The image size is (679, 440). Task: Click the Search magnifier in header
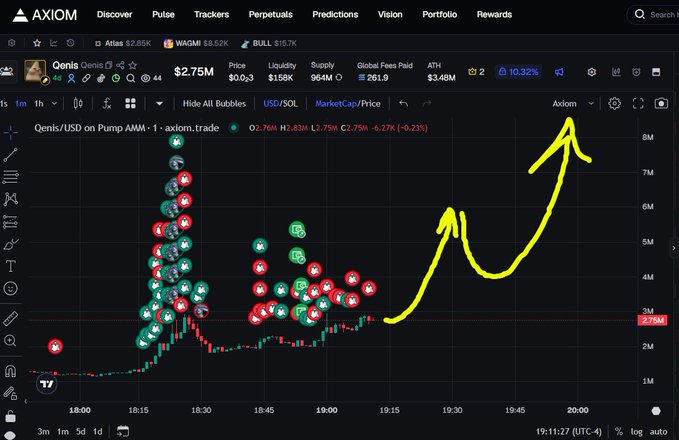click(x=640, y=14)
